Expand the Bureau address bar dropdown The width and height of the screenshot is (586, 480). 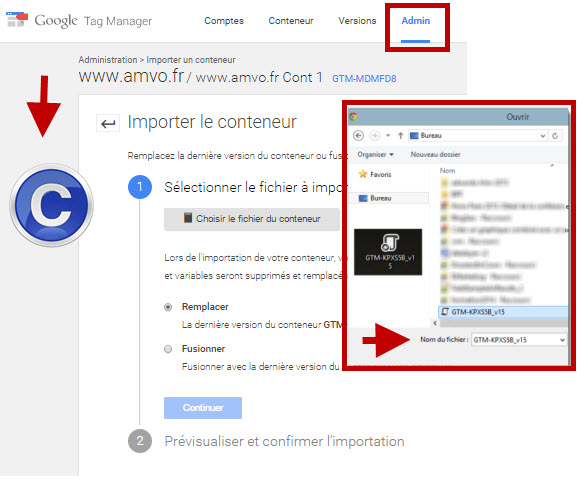[x=543, y=136]
